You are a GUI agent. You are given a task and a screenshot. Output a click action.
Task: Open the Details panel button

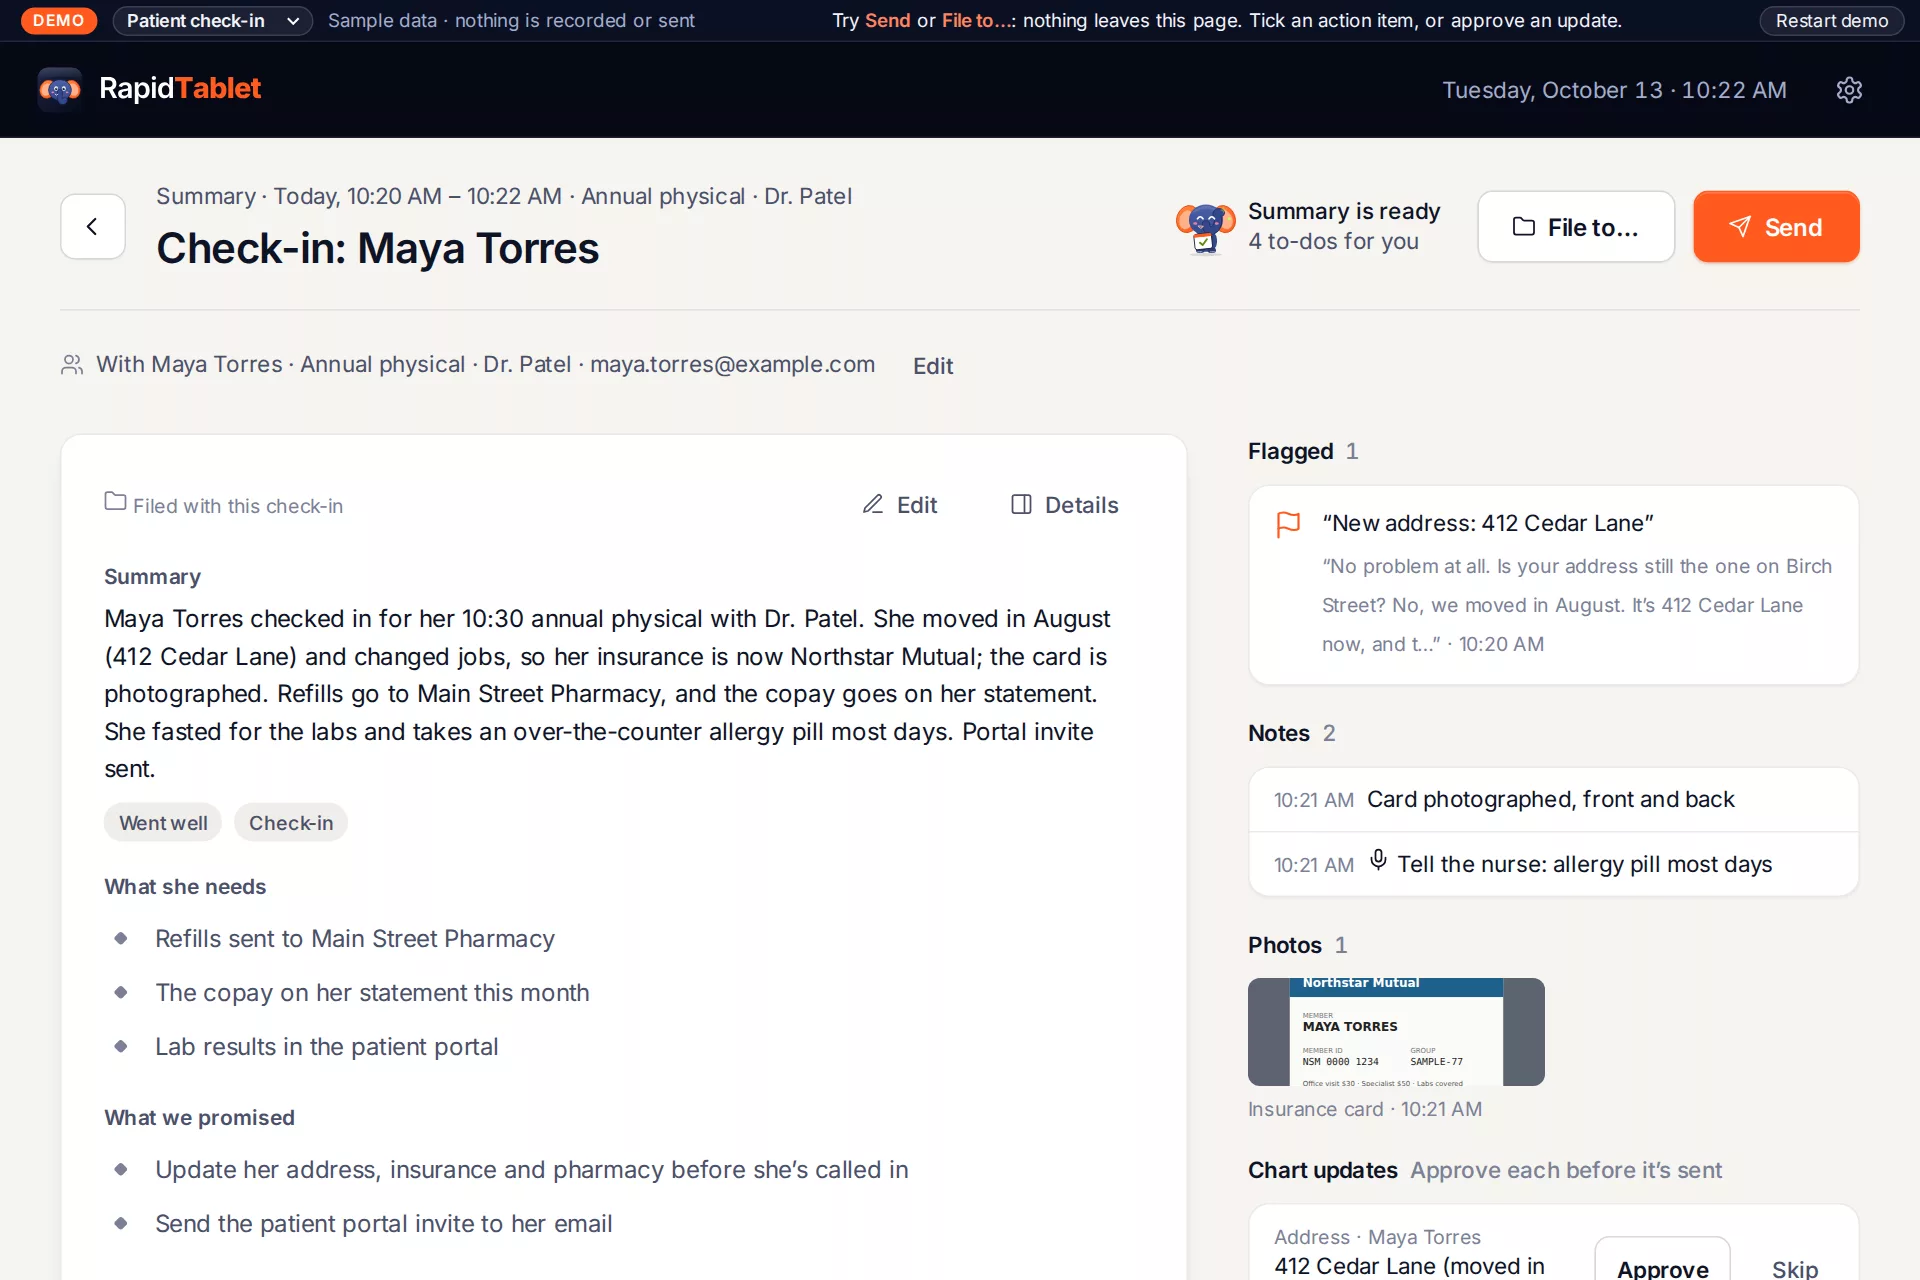point(1065,505)
